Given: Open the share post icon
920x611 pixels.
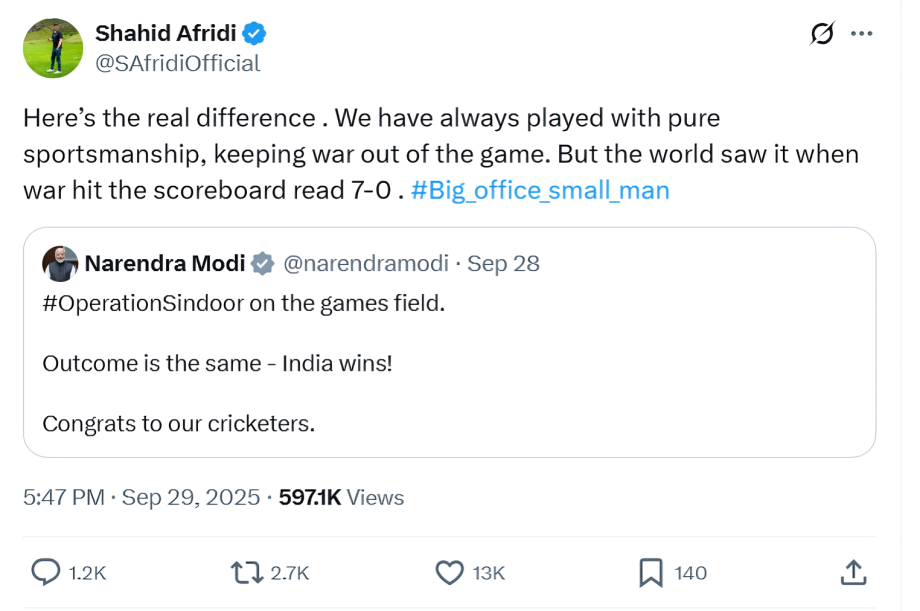Looking at the screenshot, I should [852, 572].
